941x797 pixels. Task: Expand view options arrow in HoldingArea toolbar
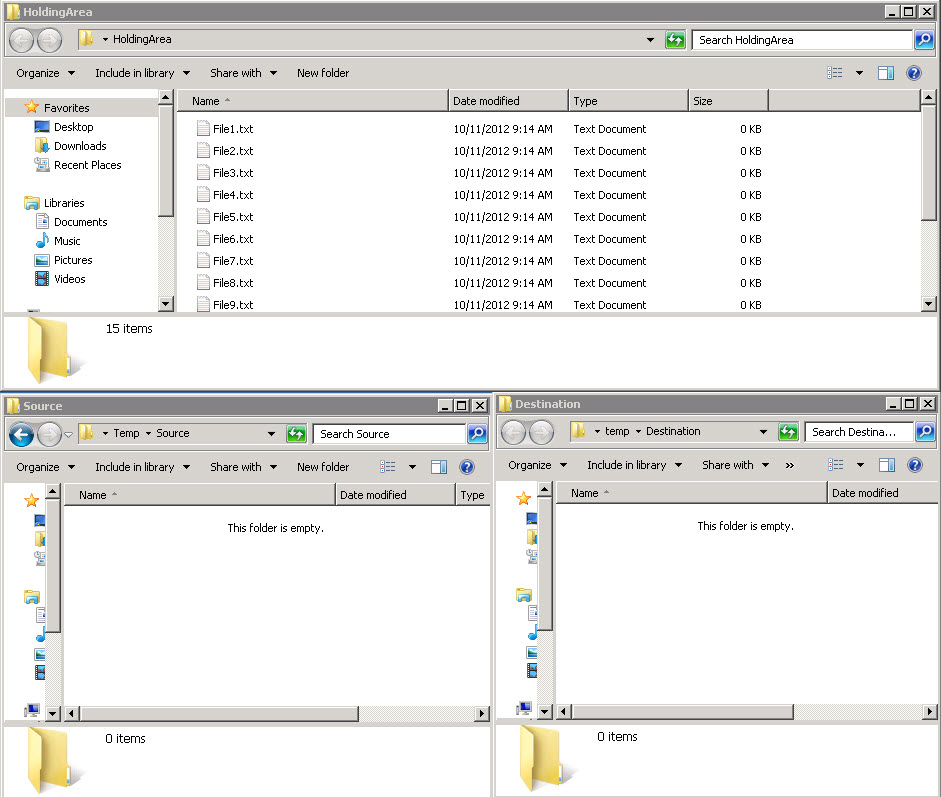[859, 73]
